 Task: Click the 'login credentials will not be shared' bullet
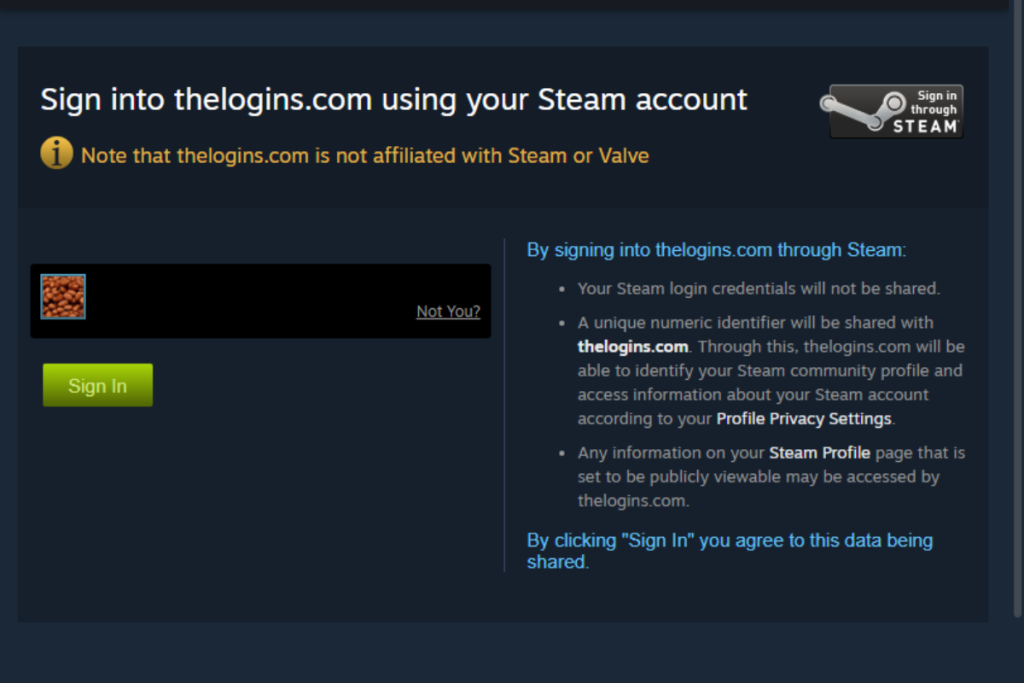758,289
